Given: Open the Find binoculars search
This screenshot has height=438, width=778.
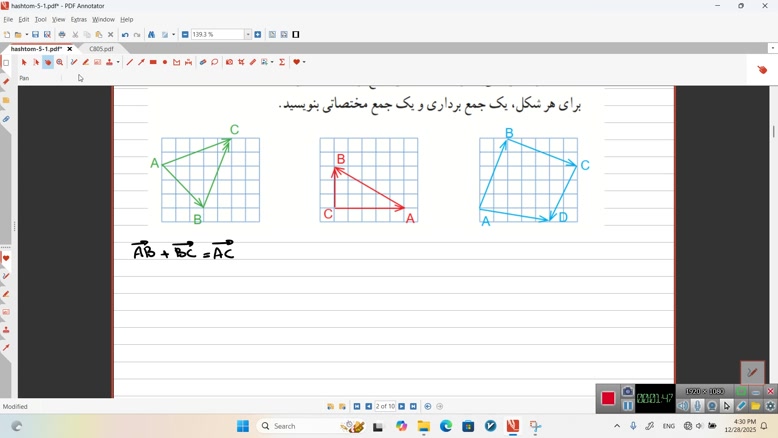Looking at the screenshot, I should tap(152, 35).
